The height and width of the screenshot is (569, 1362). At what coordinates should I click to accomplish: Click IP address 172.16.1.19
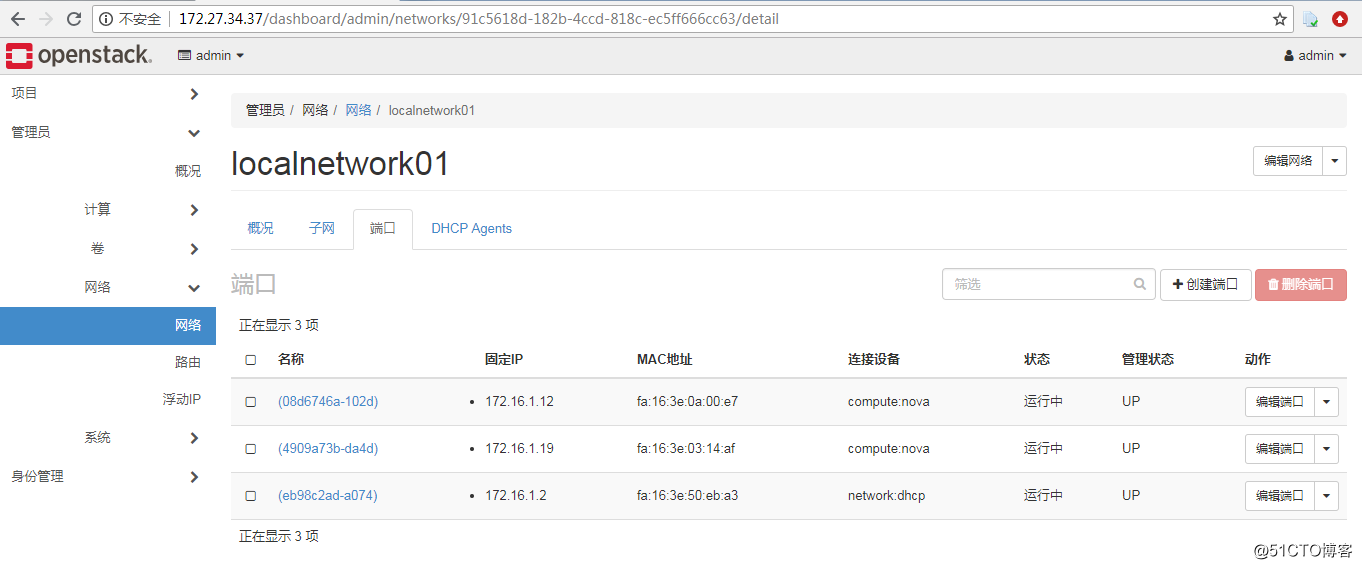pyautogui.click(x=519, y=449)
